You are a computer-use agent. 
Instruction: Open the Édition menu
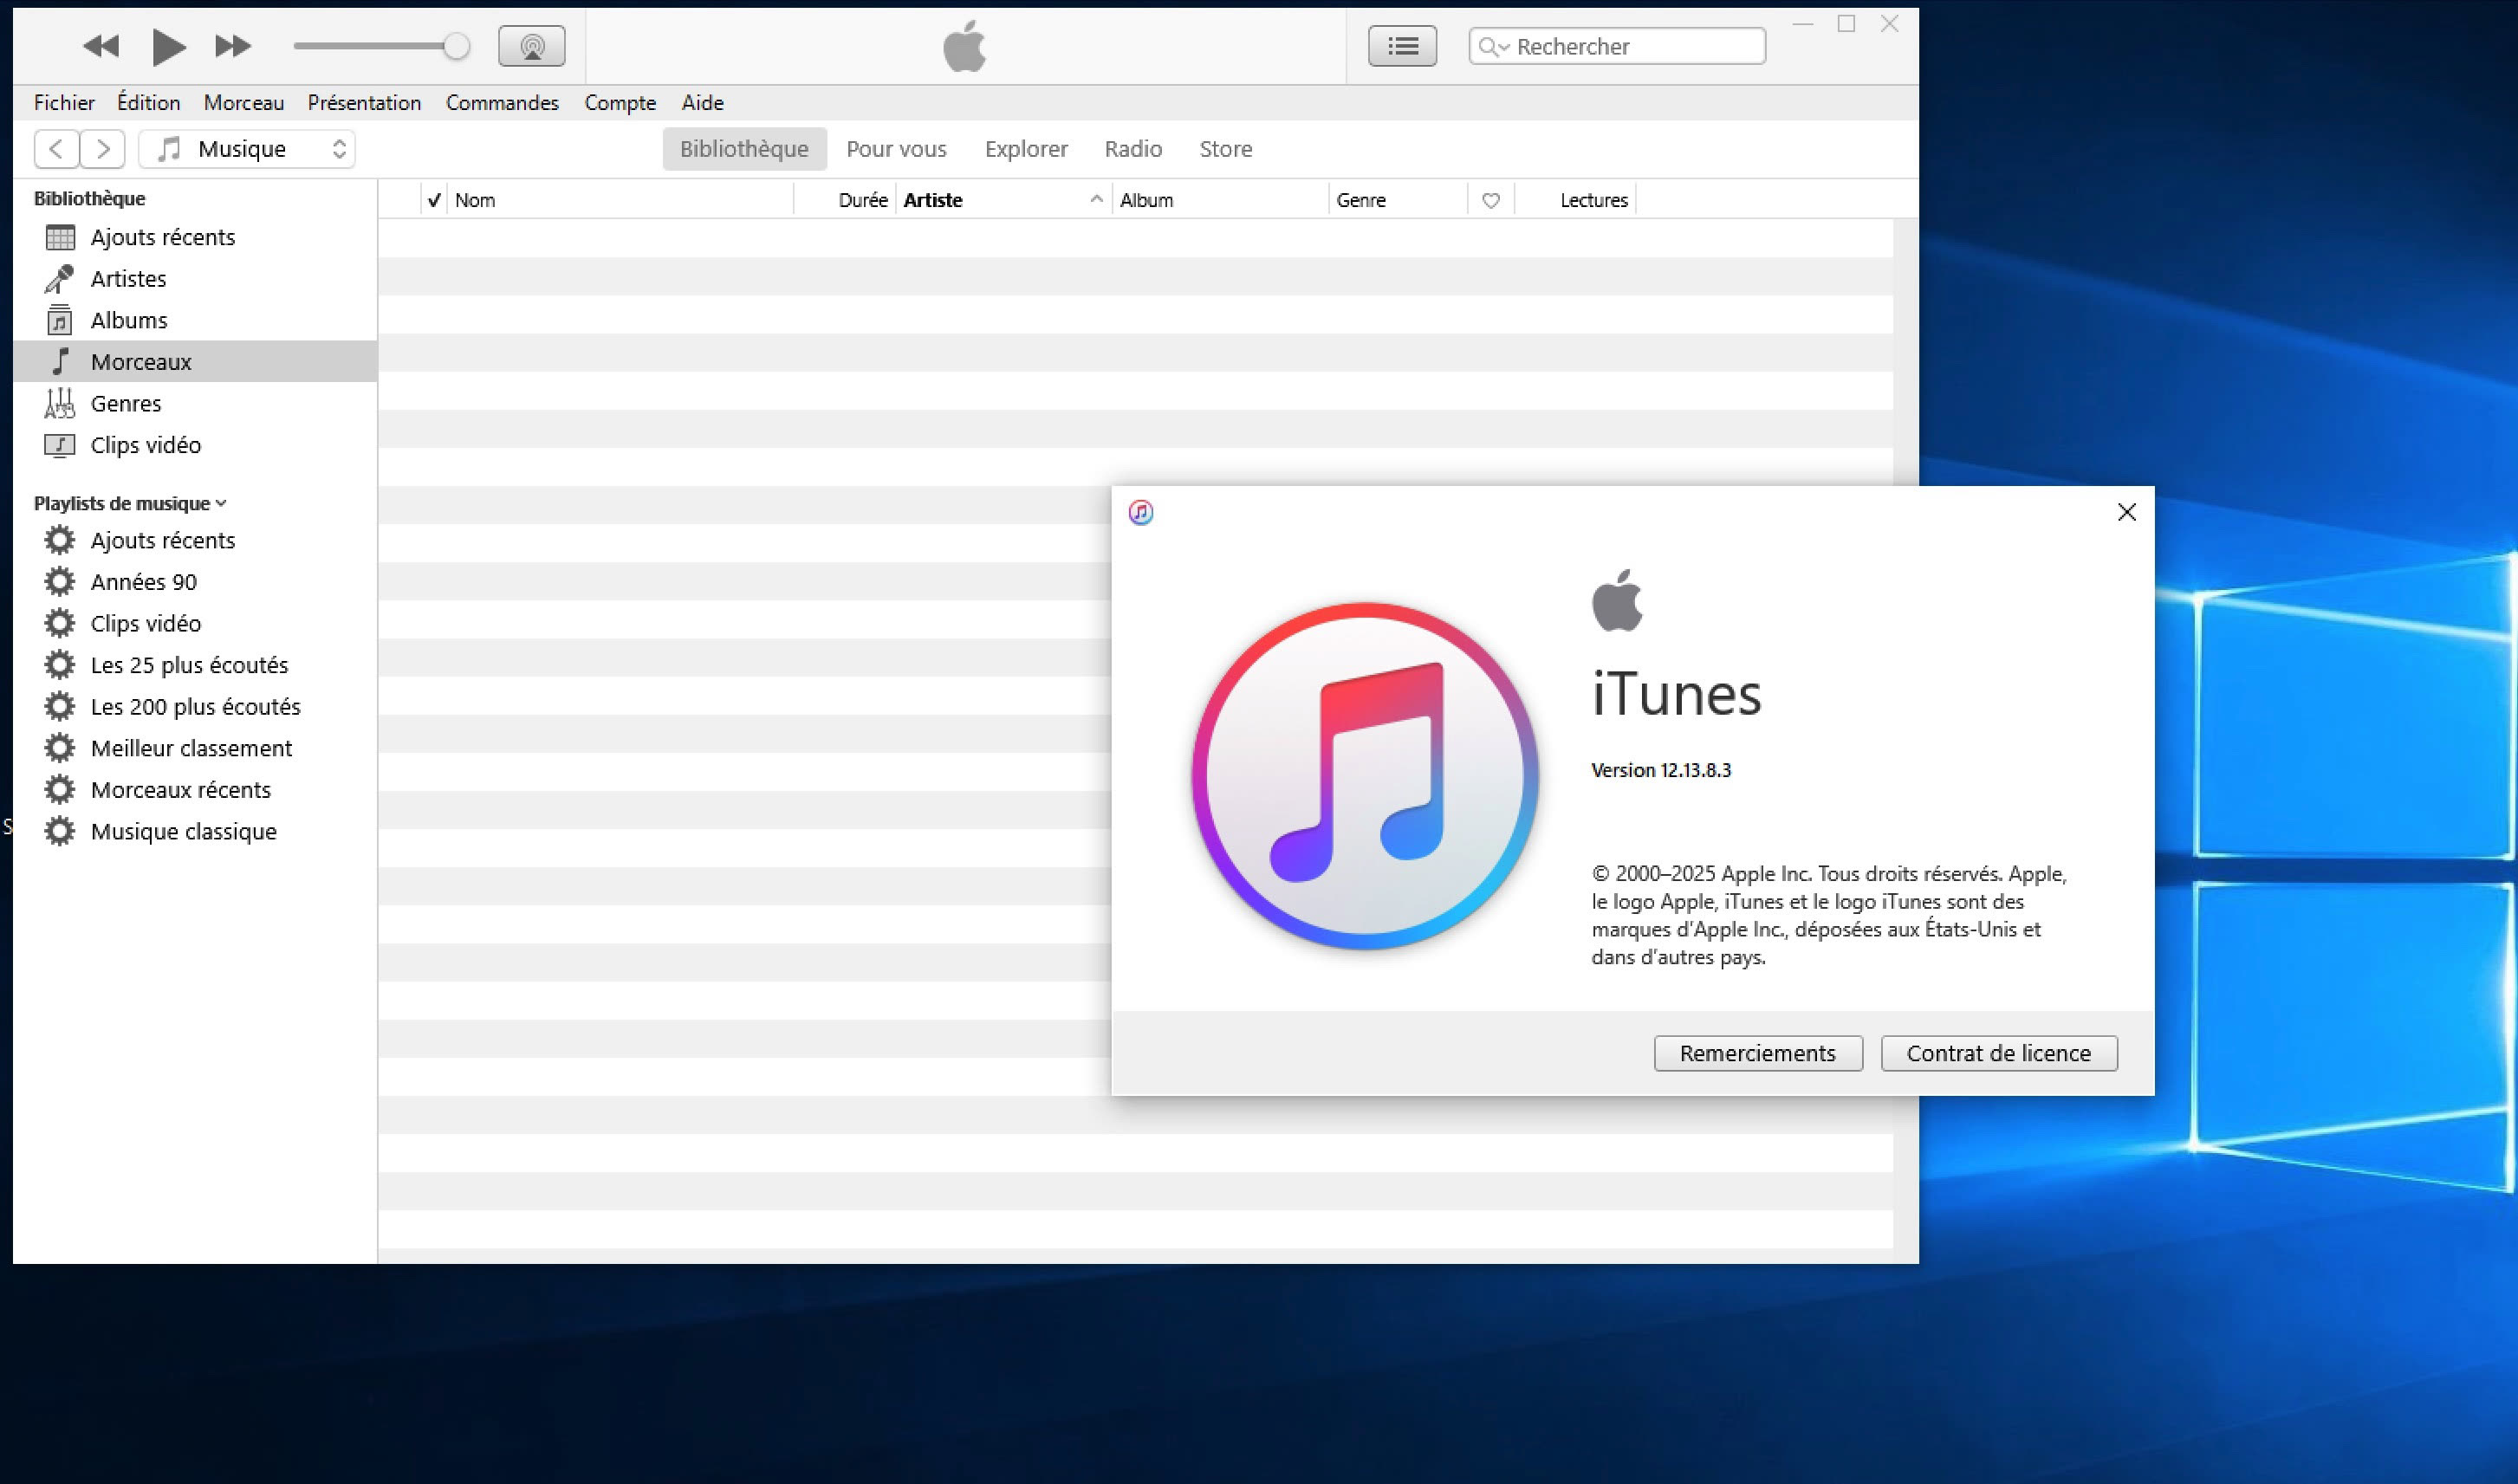click(x=148, y=102)
